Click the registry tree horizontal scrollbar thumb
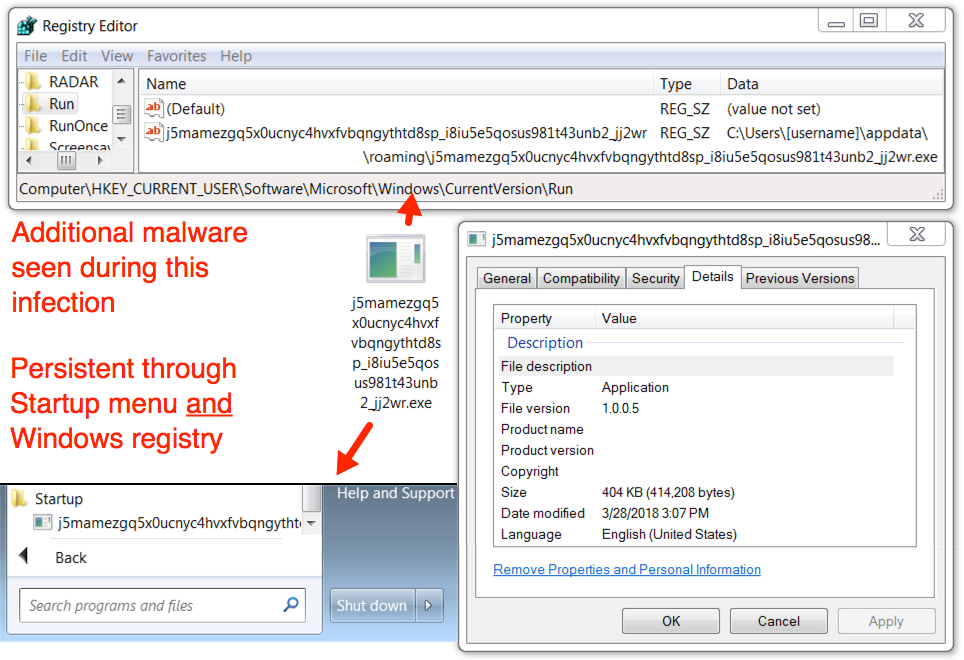 [66, 160]
